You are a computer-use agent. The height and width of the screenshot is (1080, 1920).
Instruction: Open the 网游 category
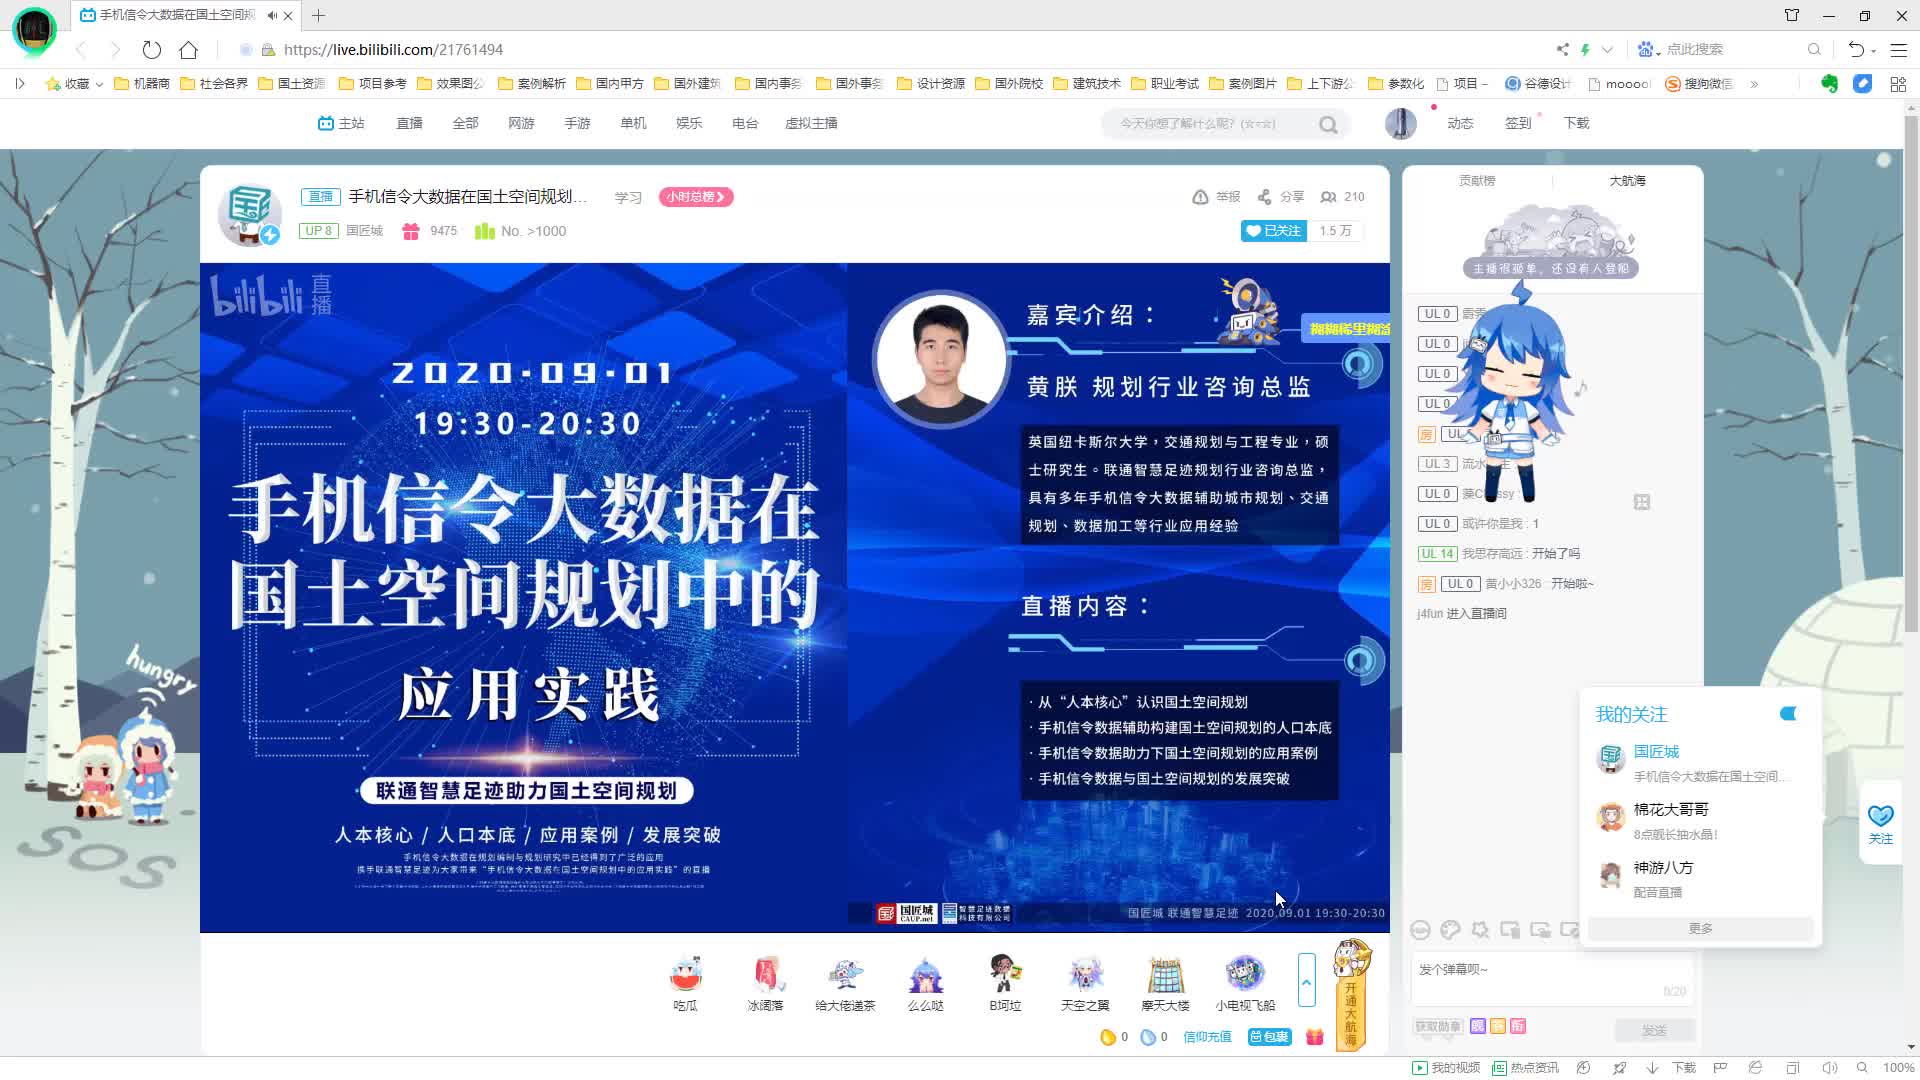[x=521, y=123]
